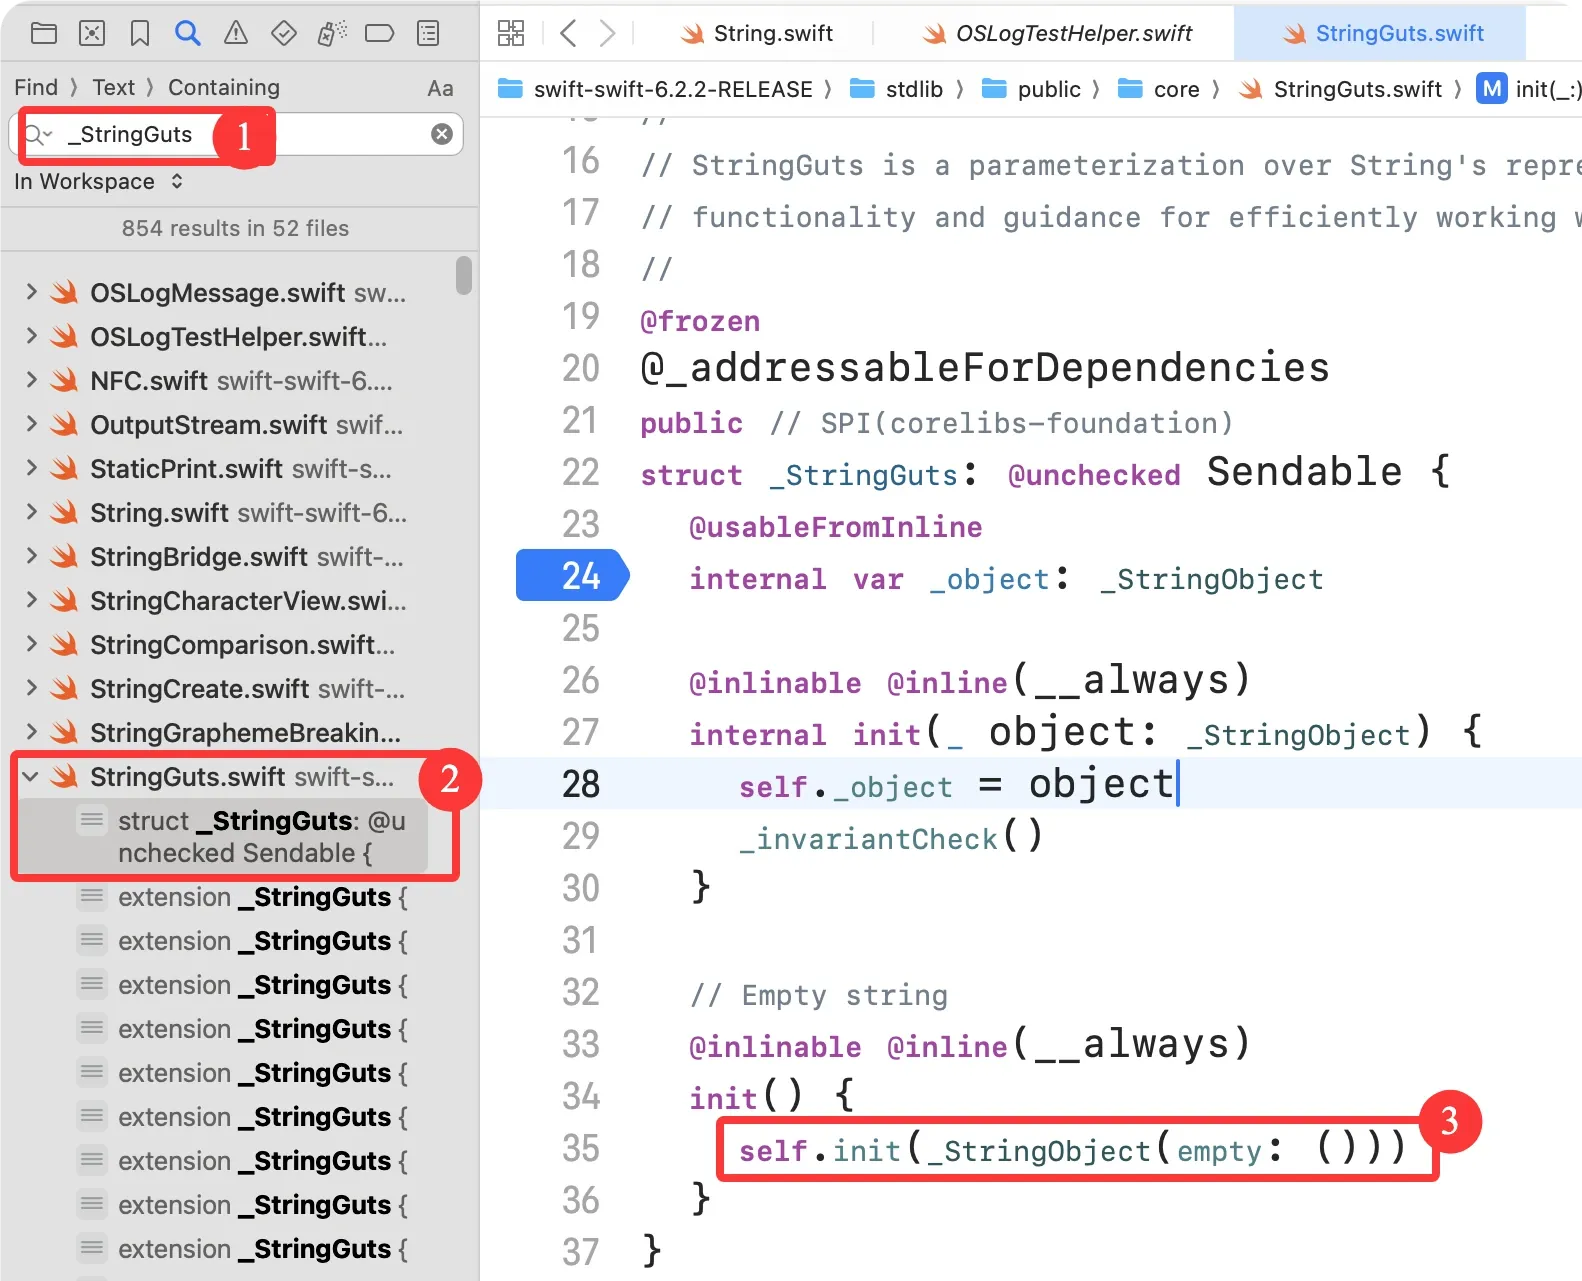
Task: Open the Report navigator icon
Action: [x=428, y=33]
